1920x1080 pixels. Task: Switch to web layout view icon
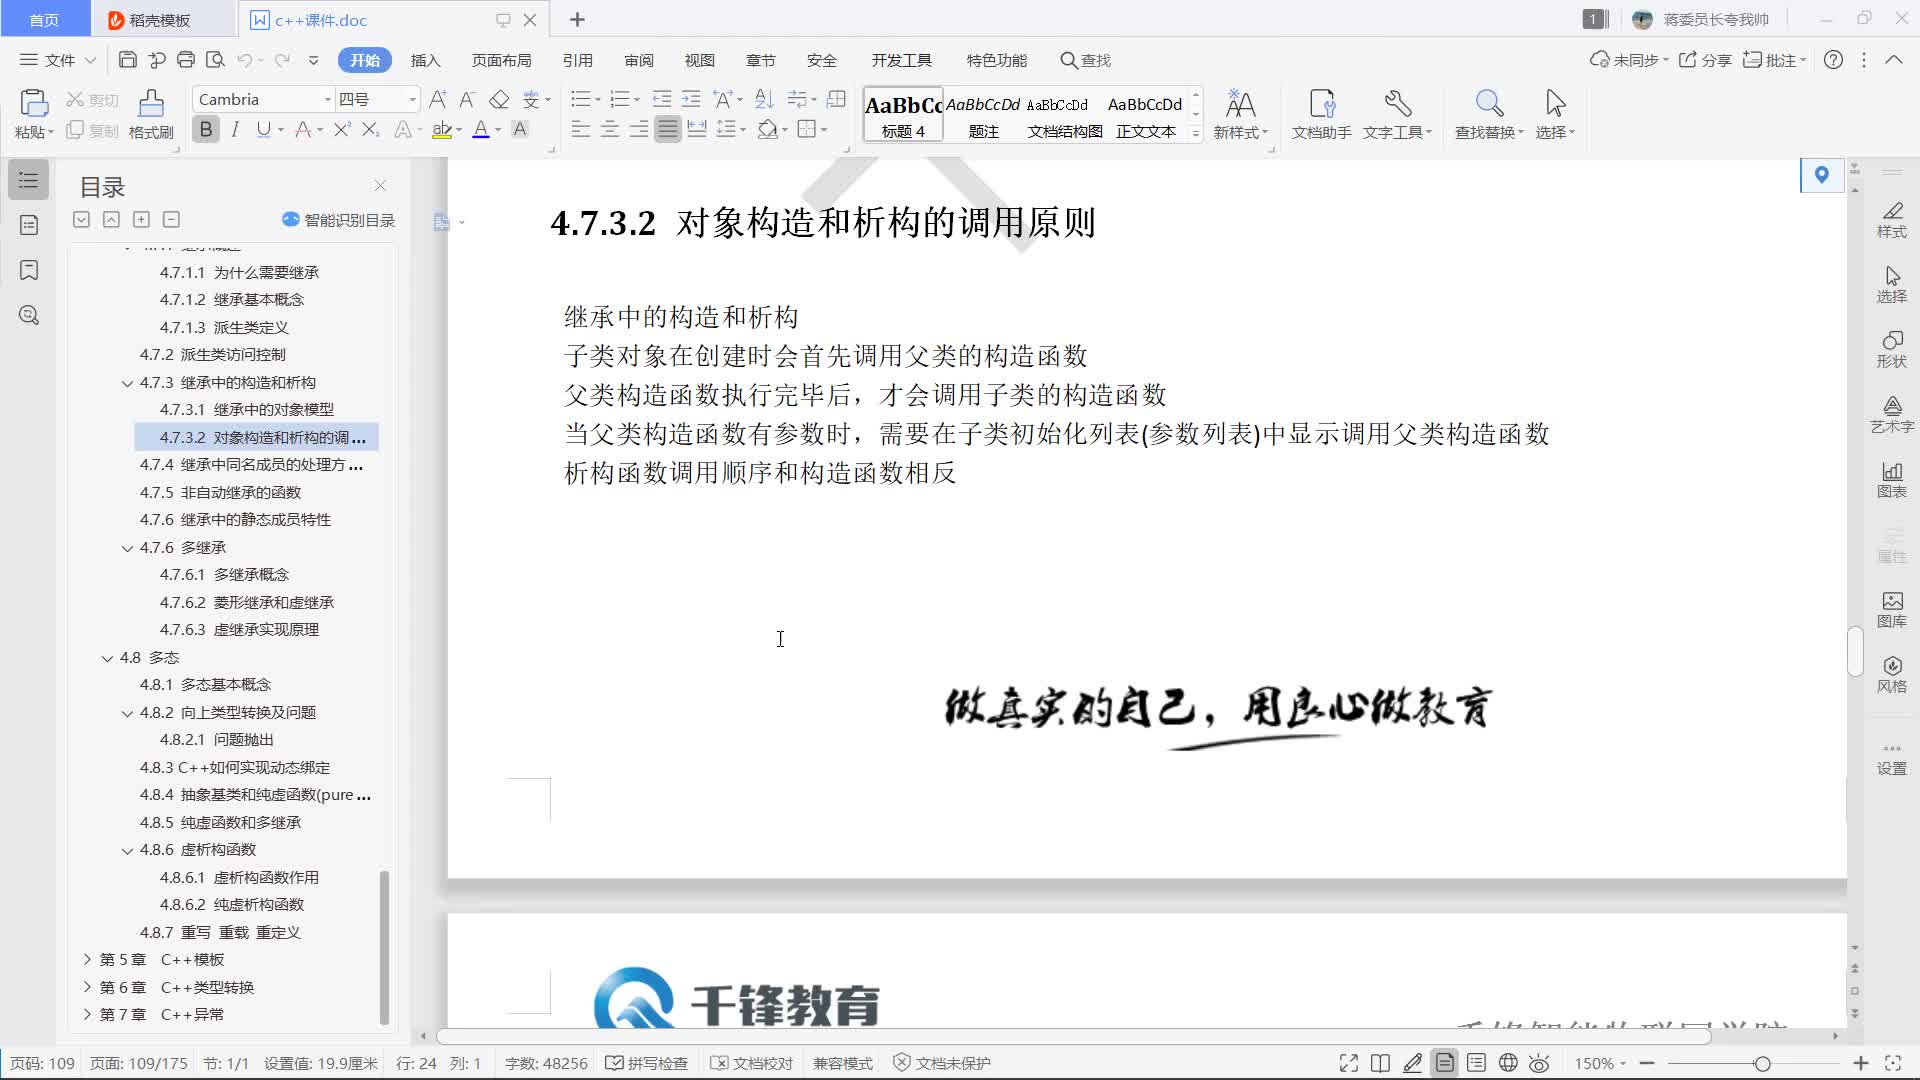tap(1508, 1063)
